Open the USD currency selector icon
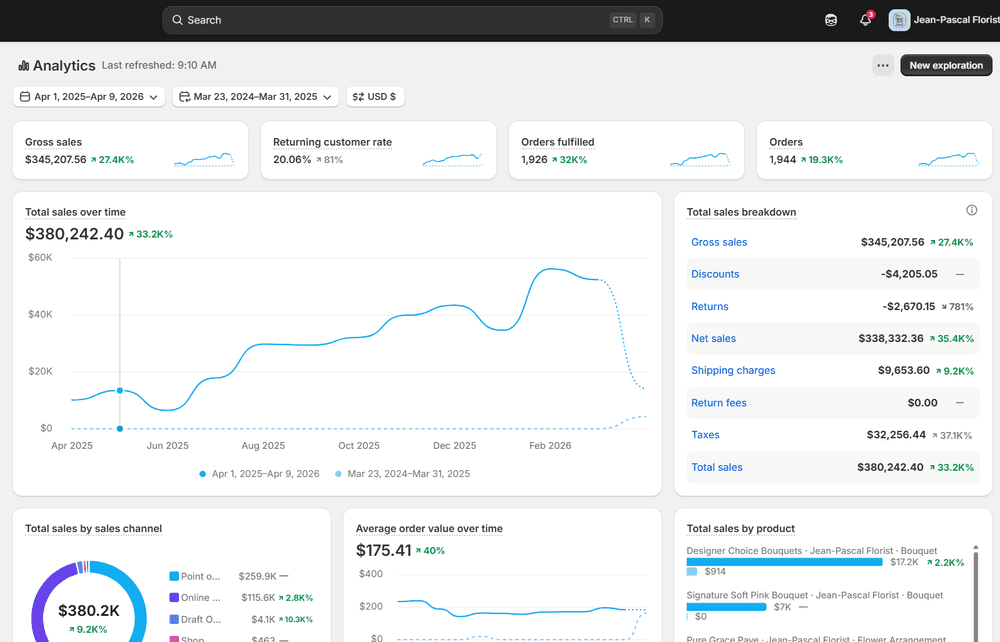The height and width of the screenshot is (642, 1000). [356, 98]
